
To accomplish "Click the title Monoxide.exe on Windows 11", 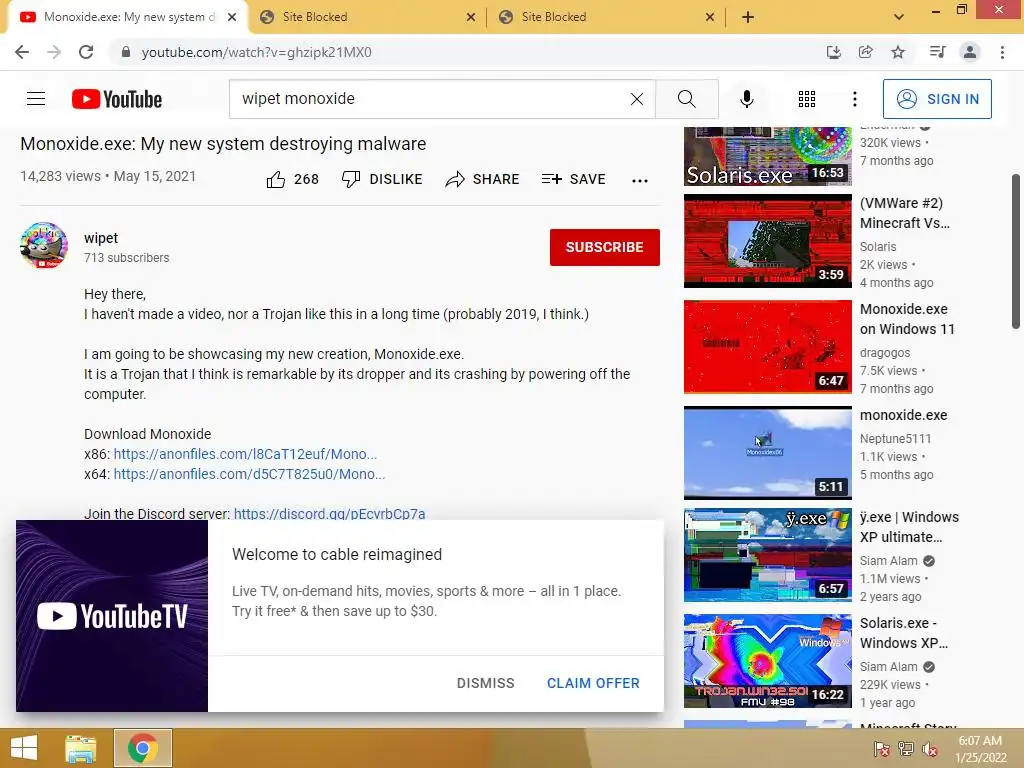I will tap(907, 319).
